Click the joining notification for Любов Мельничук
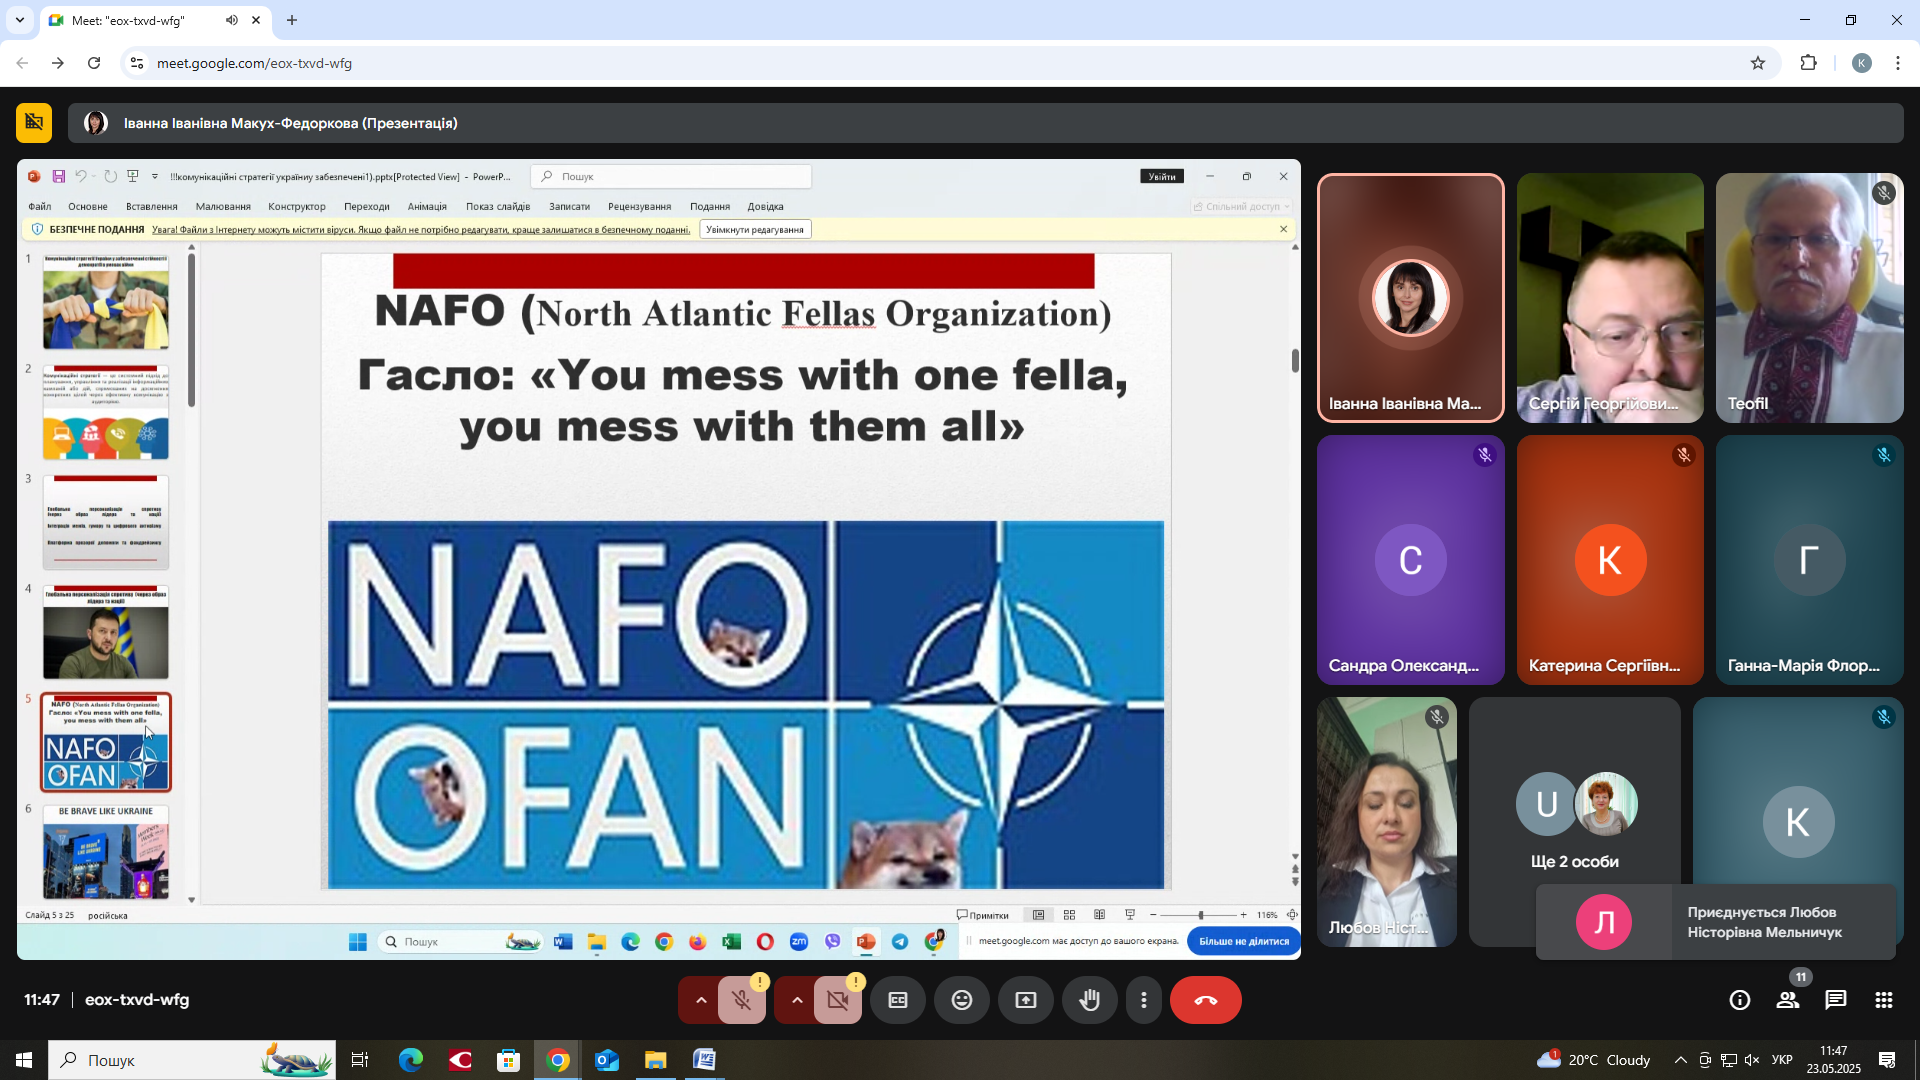Viewport: 1920px width, 1080px height. click(x=1716, y=922)
